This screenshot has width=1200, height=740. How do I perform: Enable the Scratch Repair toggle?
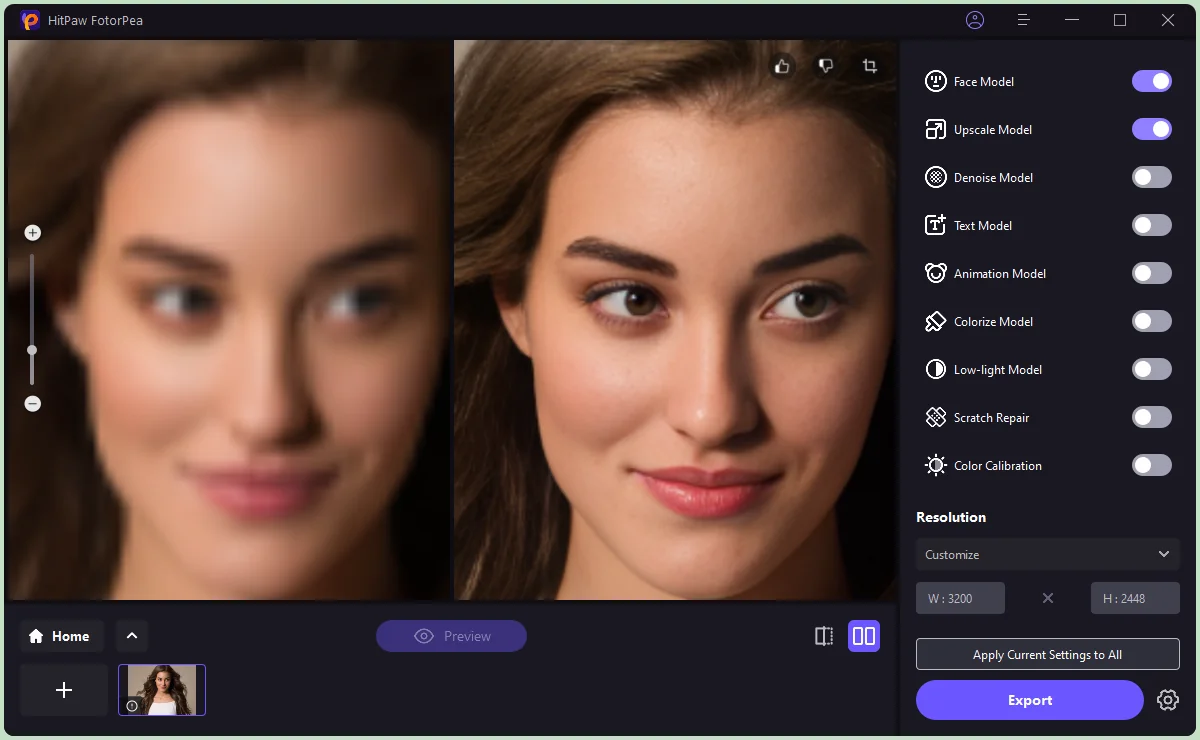tap(1151, 418)
